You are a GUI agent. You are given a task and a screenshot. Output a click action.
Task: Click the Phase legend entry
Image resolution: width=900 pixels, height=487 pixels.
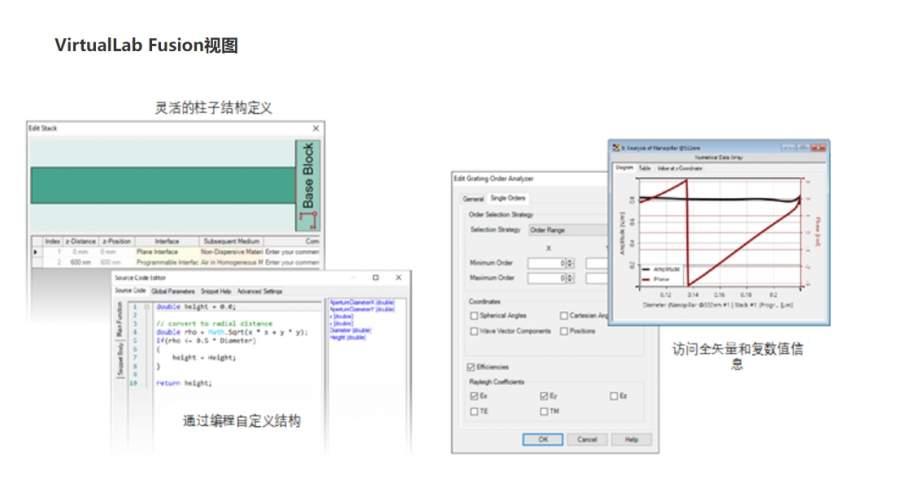[655, 279]
